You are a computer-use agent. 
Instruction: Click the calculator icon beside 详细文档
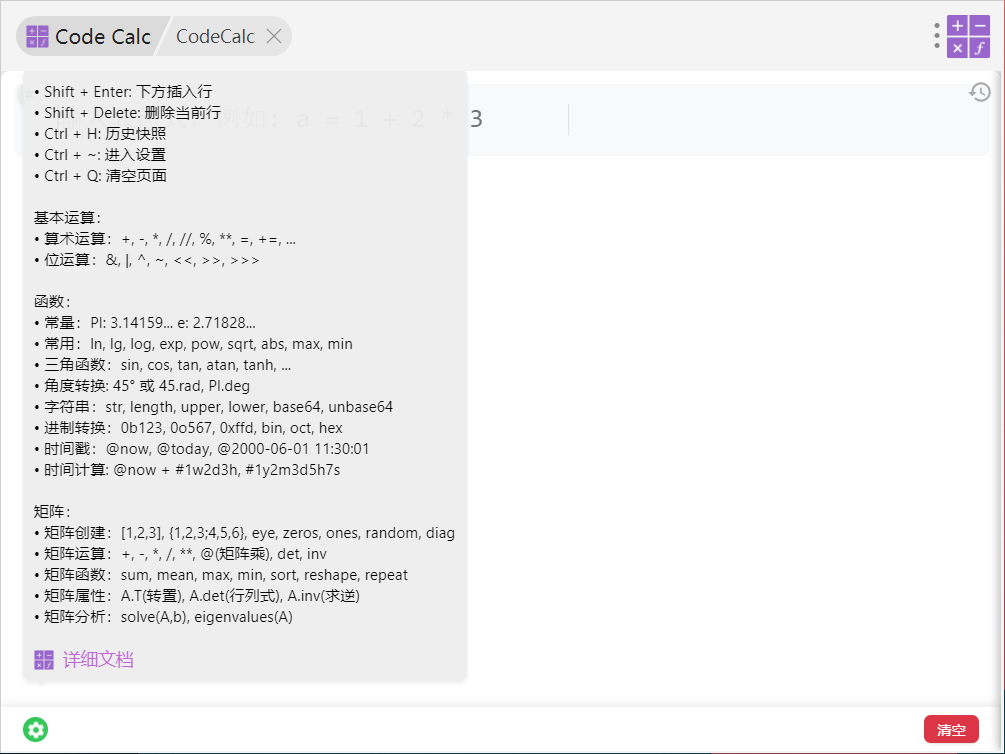(x=44, y=660)
